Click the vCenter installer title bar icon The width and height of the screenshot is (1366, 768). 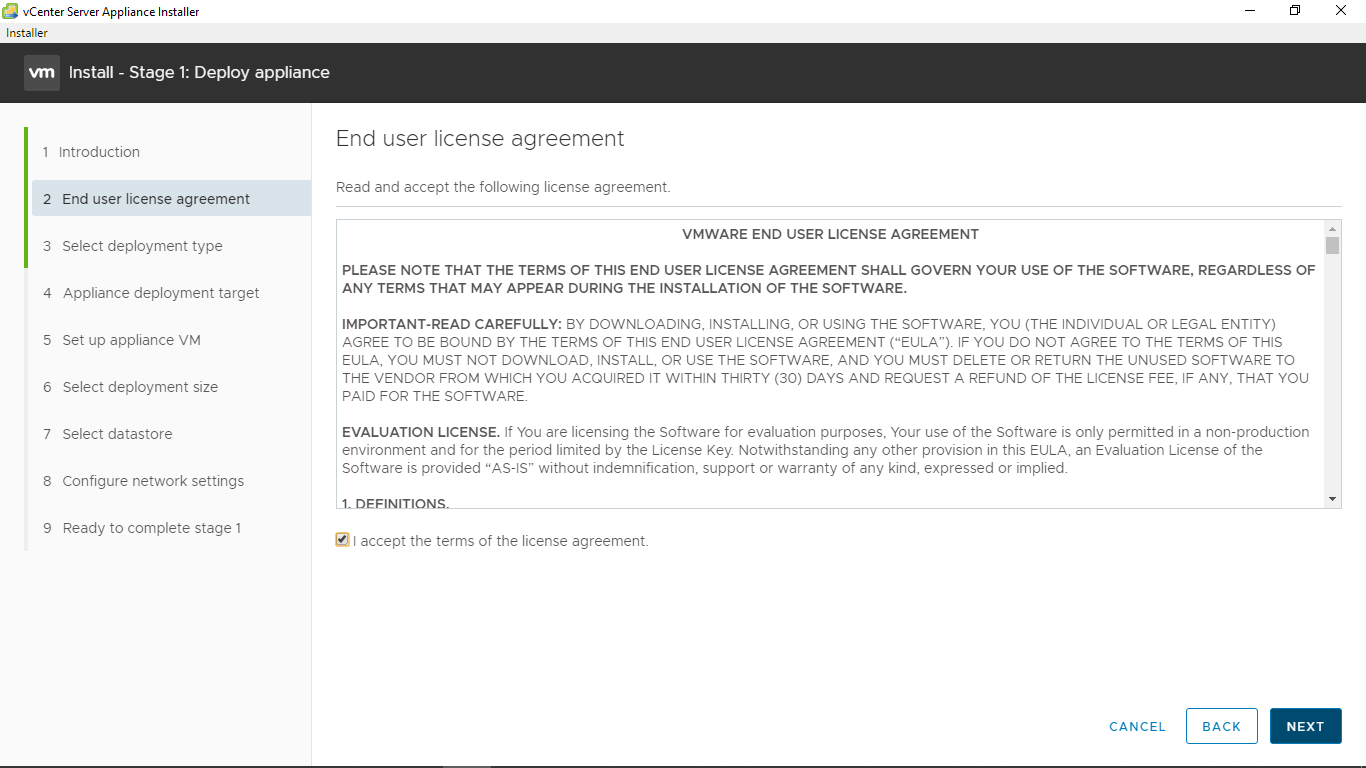11,11
